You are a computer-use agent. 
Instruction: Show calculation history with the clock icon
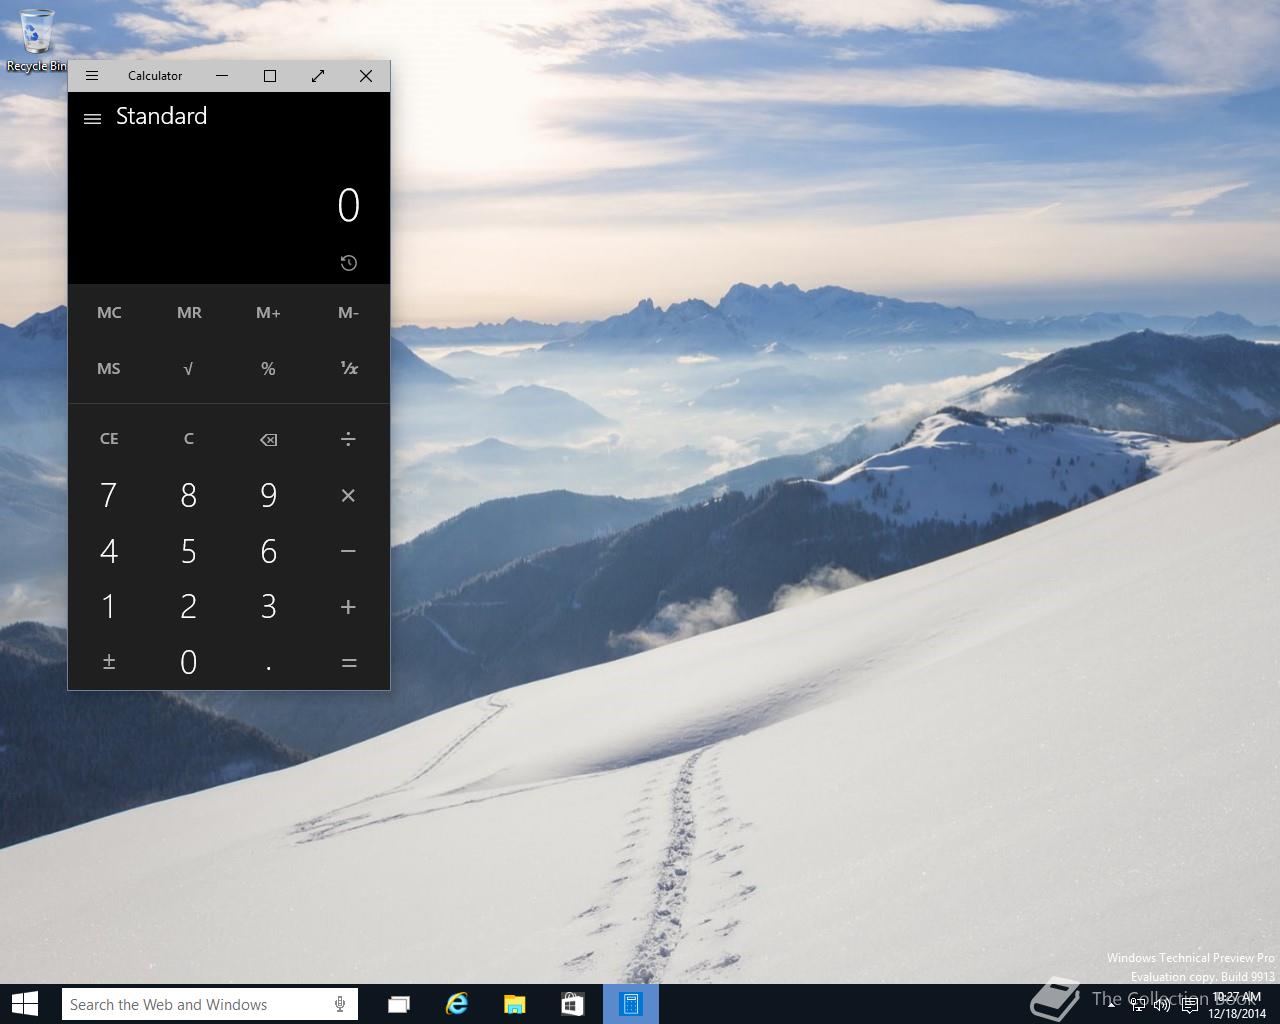pos(348,263)
